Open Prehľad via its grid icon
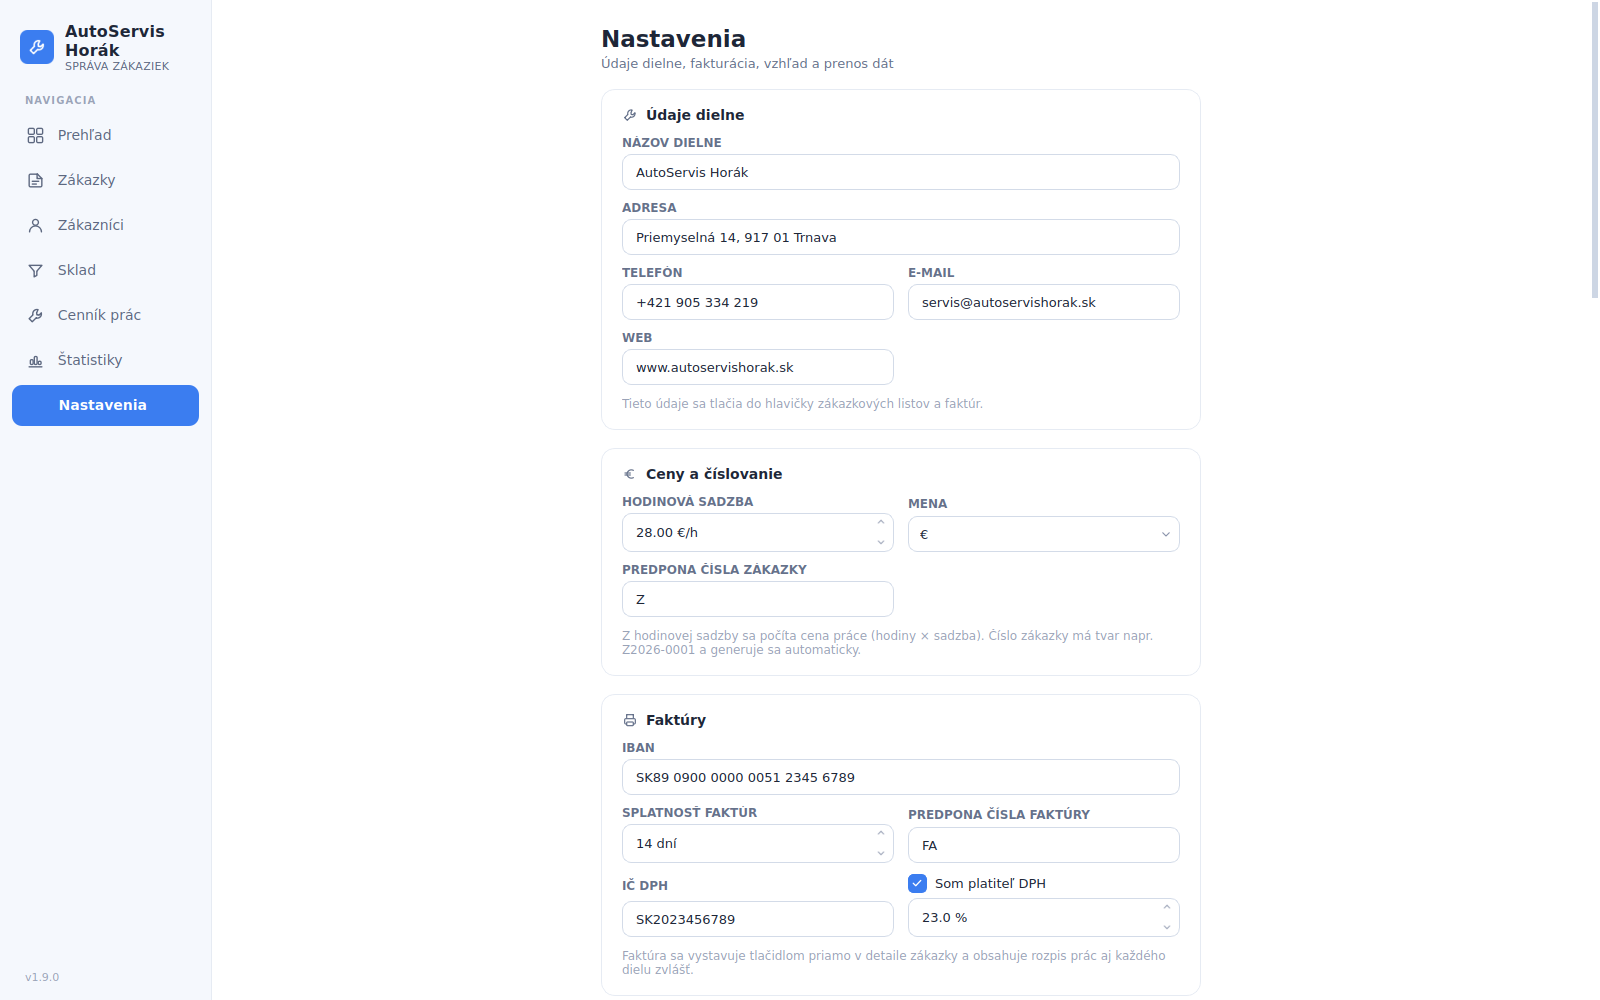 pyautogui.click(x=36, y=135)
